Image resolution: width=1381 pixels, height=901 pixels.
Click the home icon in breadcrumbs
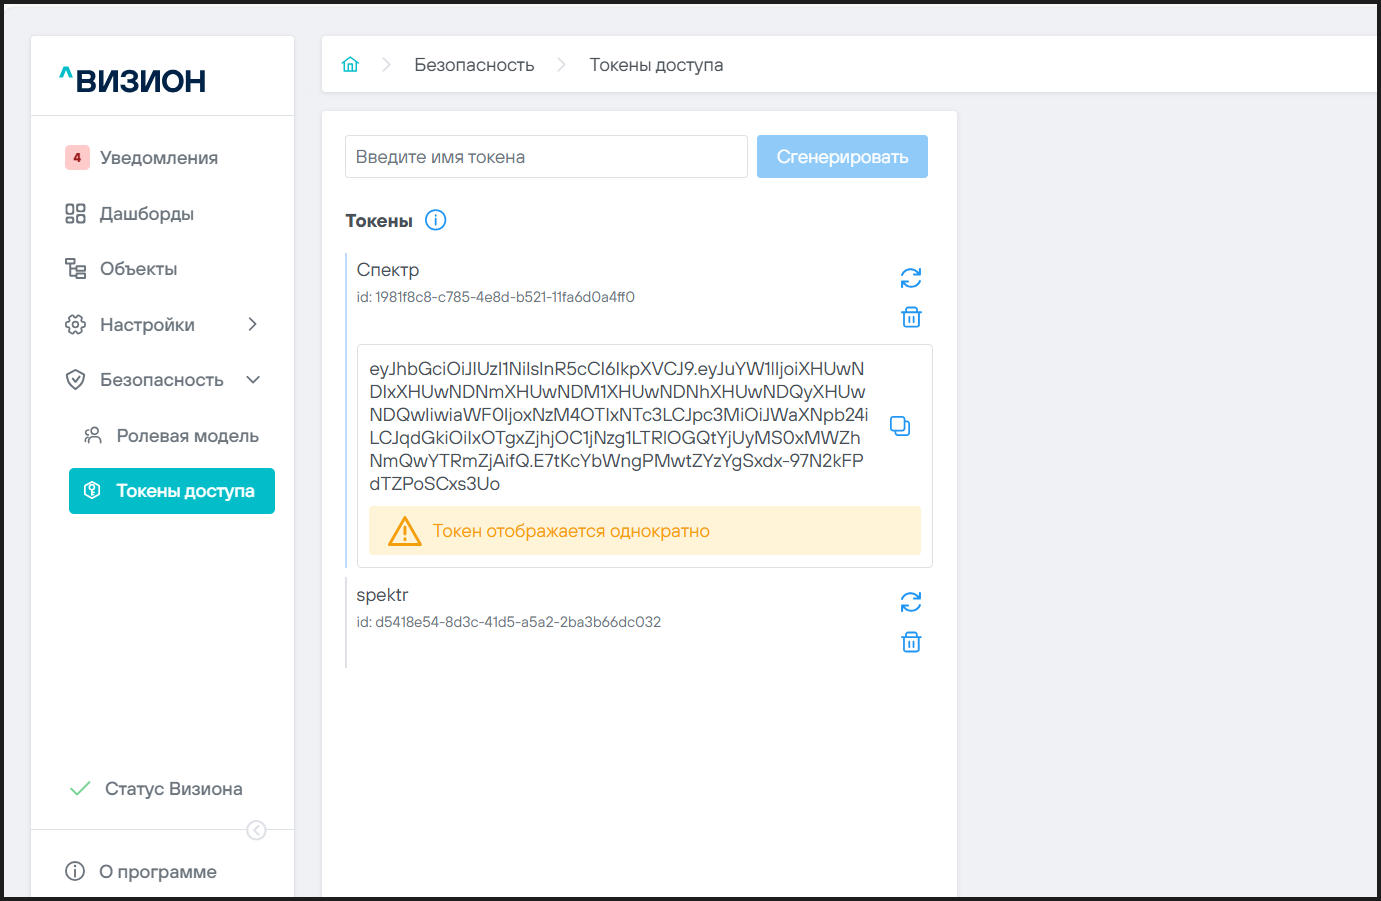[350, 65]
